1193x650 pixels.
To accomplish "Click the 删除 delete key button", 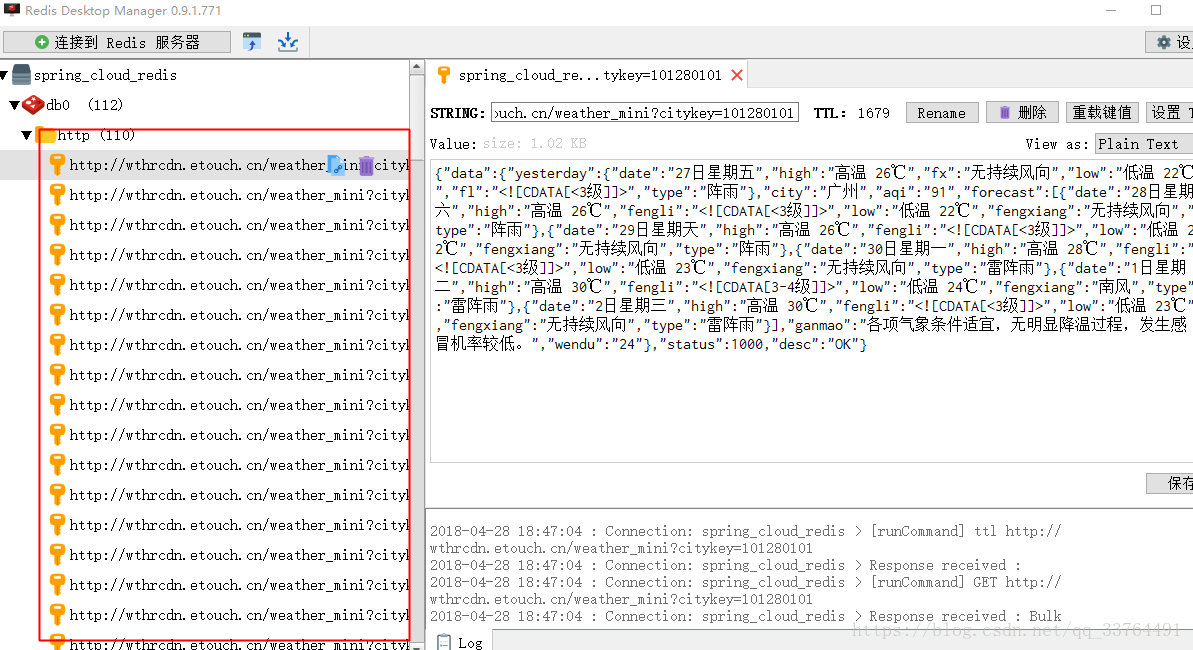I will point(1022,113).
